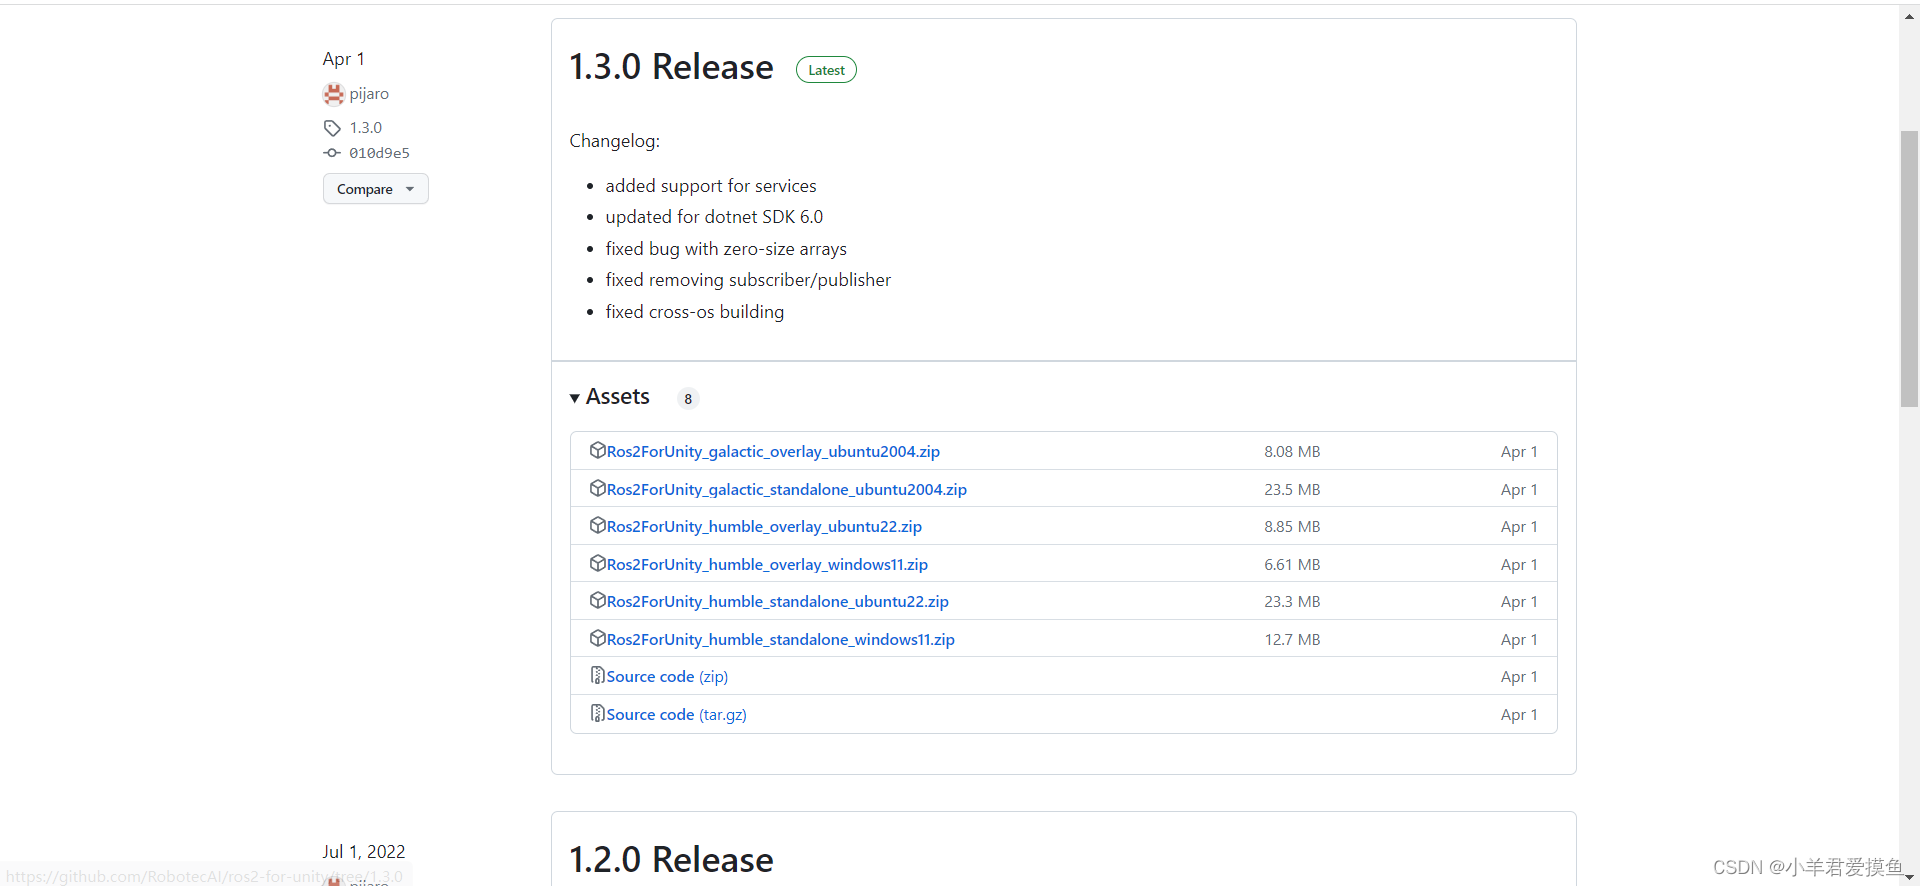This screenshot has height=886, width=1920.
Task: Open the Compare dropdown
Action: pos(375,189)
